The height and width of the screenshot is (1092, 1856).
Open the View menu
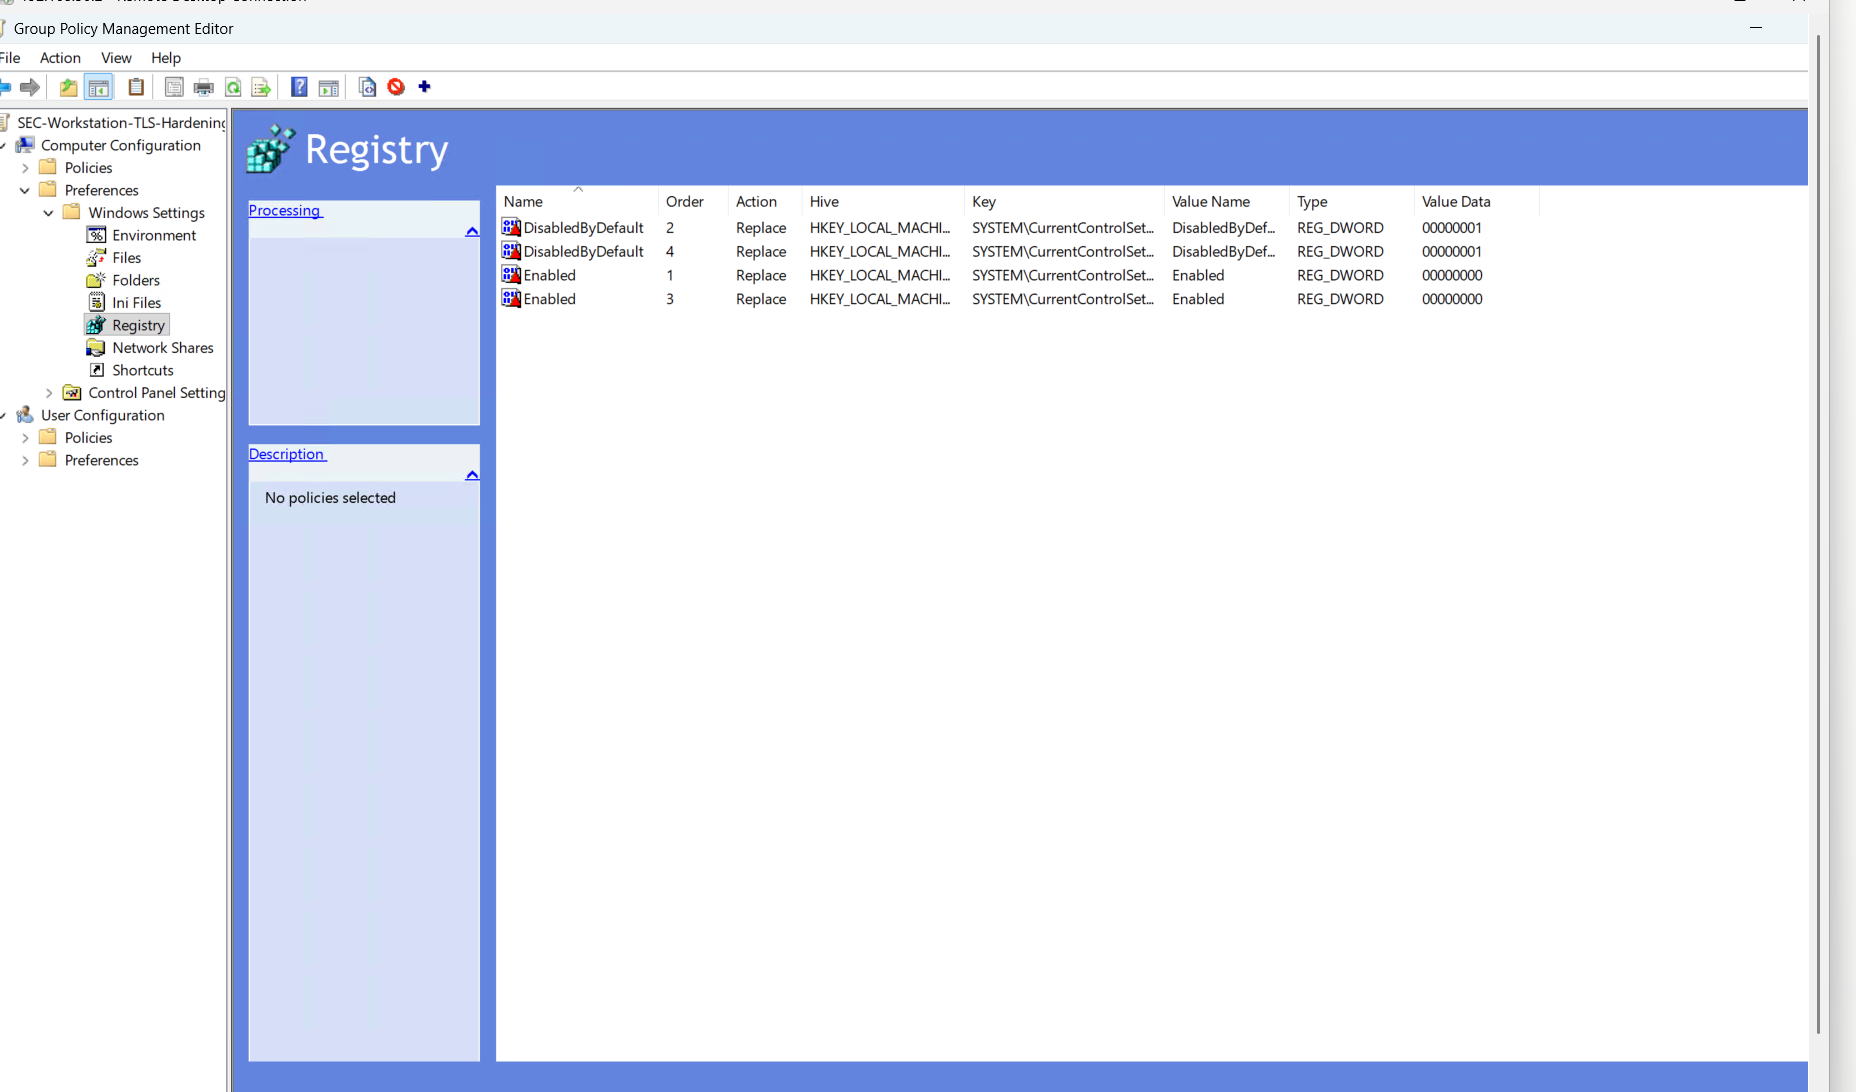click(x=116, y=58)
